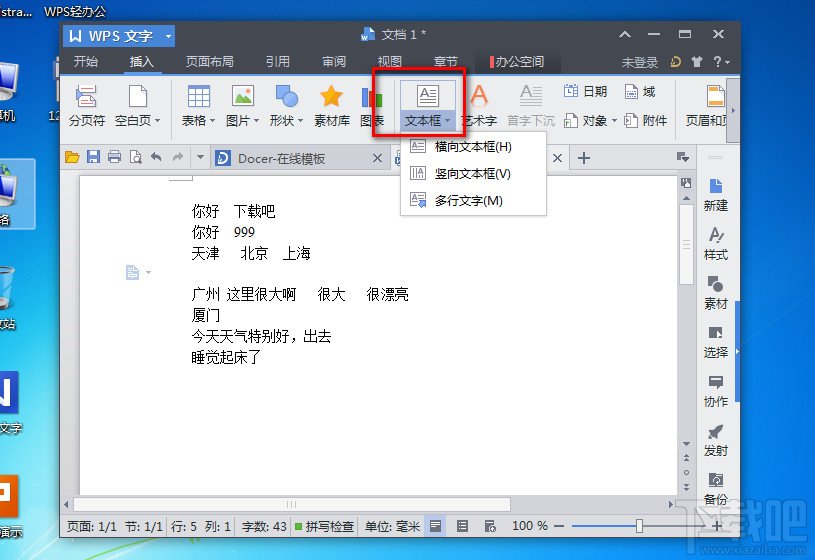Open the 协作 collaboration side panel
The image size is (815, 560).
(716, 391)
